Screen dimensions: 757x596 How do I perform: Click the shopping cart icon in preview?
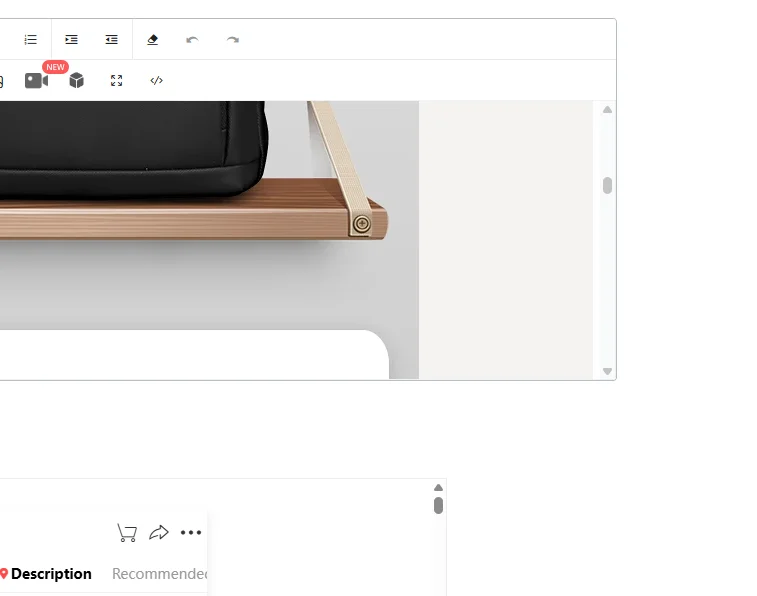[127, 533]
